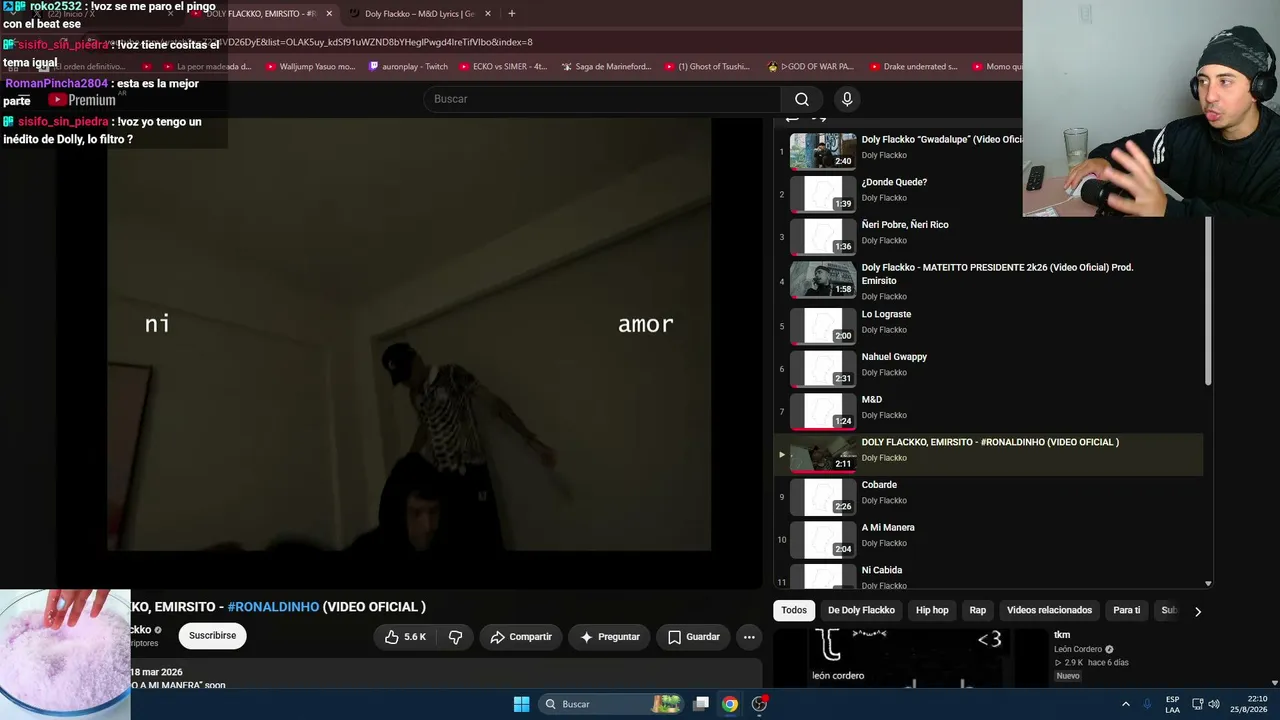This screenshot has height=720, width=1280.
Task: Select the Hip hop chip
Action: click(932, 610)
